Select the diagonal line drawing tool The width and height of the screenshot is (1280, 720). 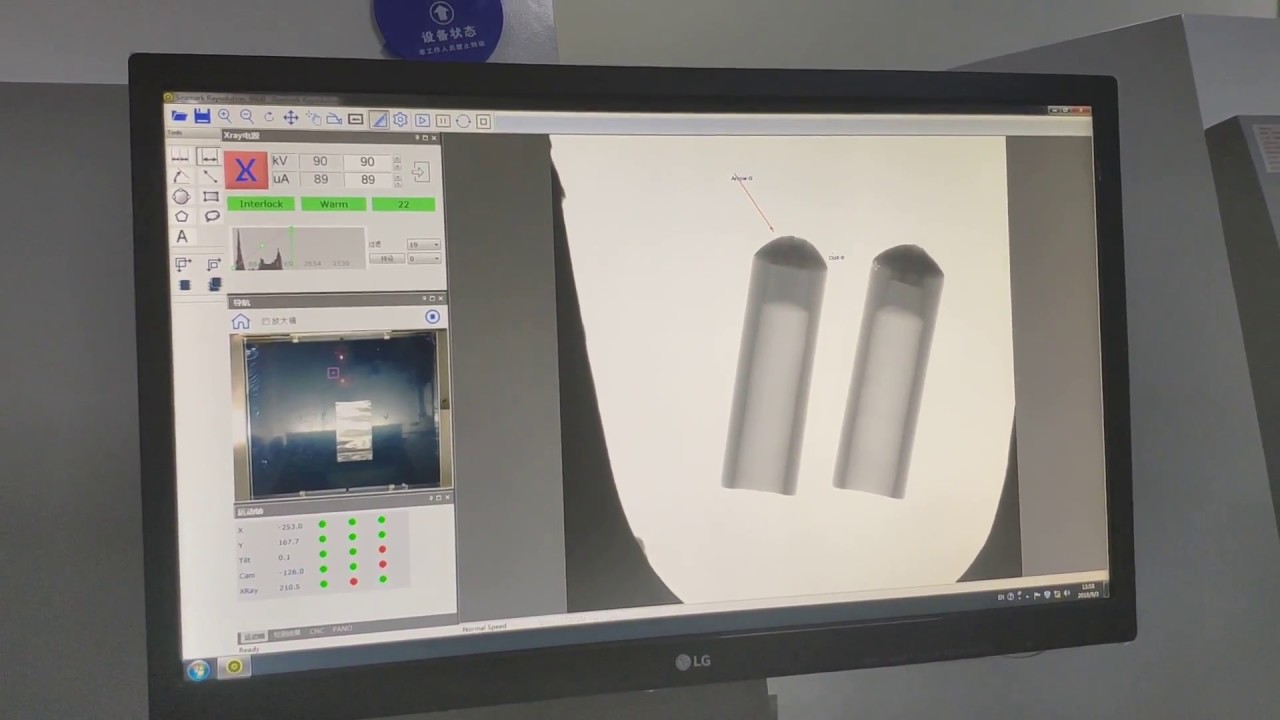(x=210, y=177)
